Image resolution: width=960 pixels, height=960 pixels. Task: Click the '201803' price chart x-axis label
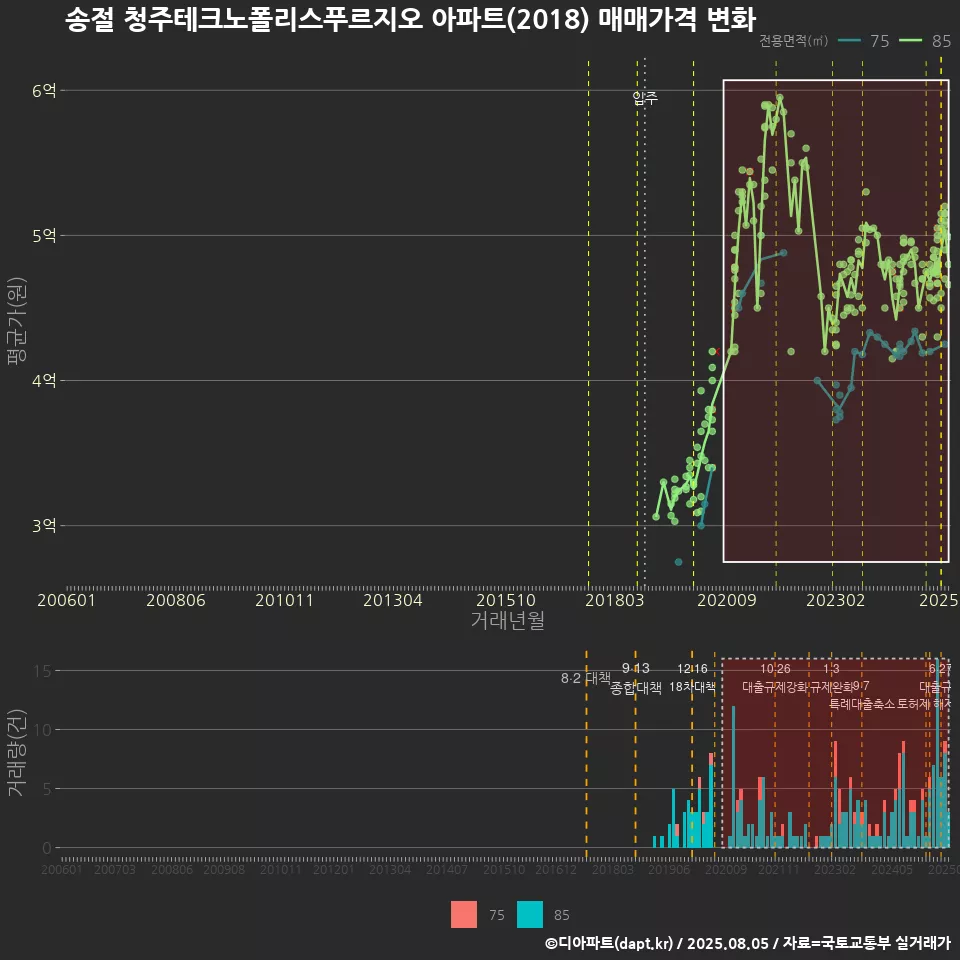615,600
